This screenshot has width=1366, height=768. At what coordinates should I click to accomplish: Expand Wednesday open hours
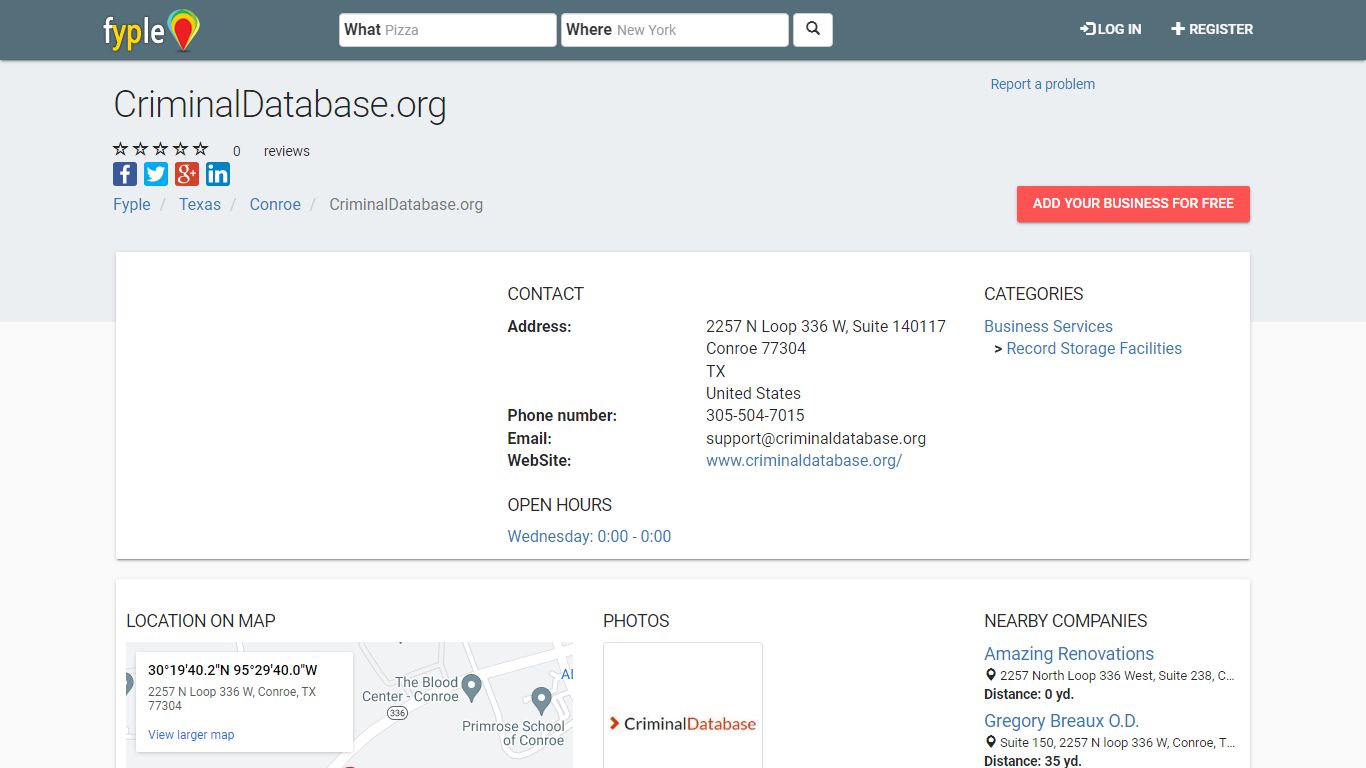point(589,536)
